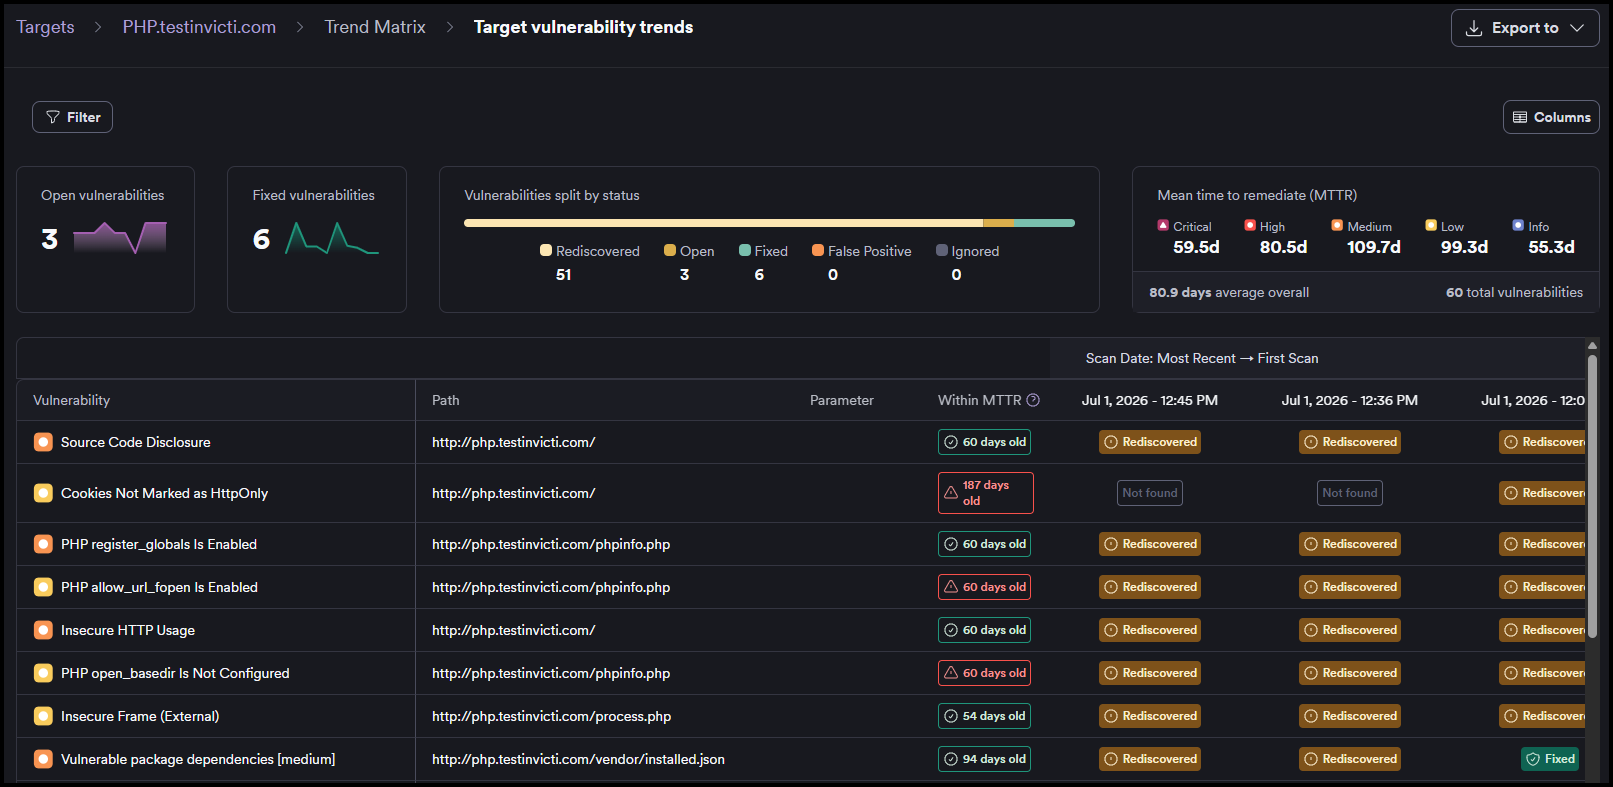Click the Source Code Disclosure severity icon
This screenshot has width=1613, height=787.
(43, 442)
